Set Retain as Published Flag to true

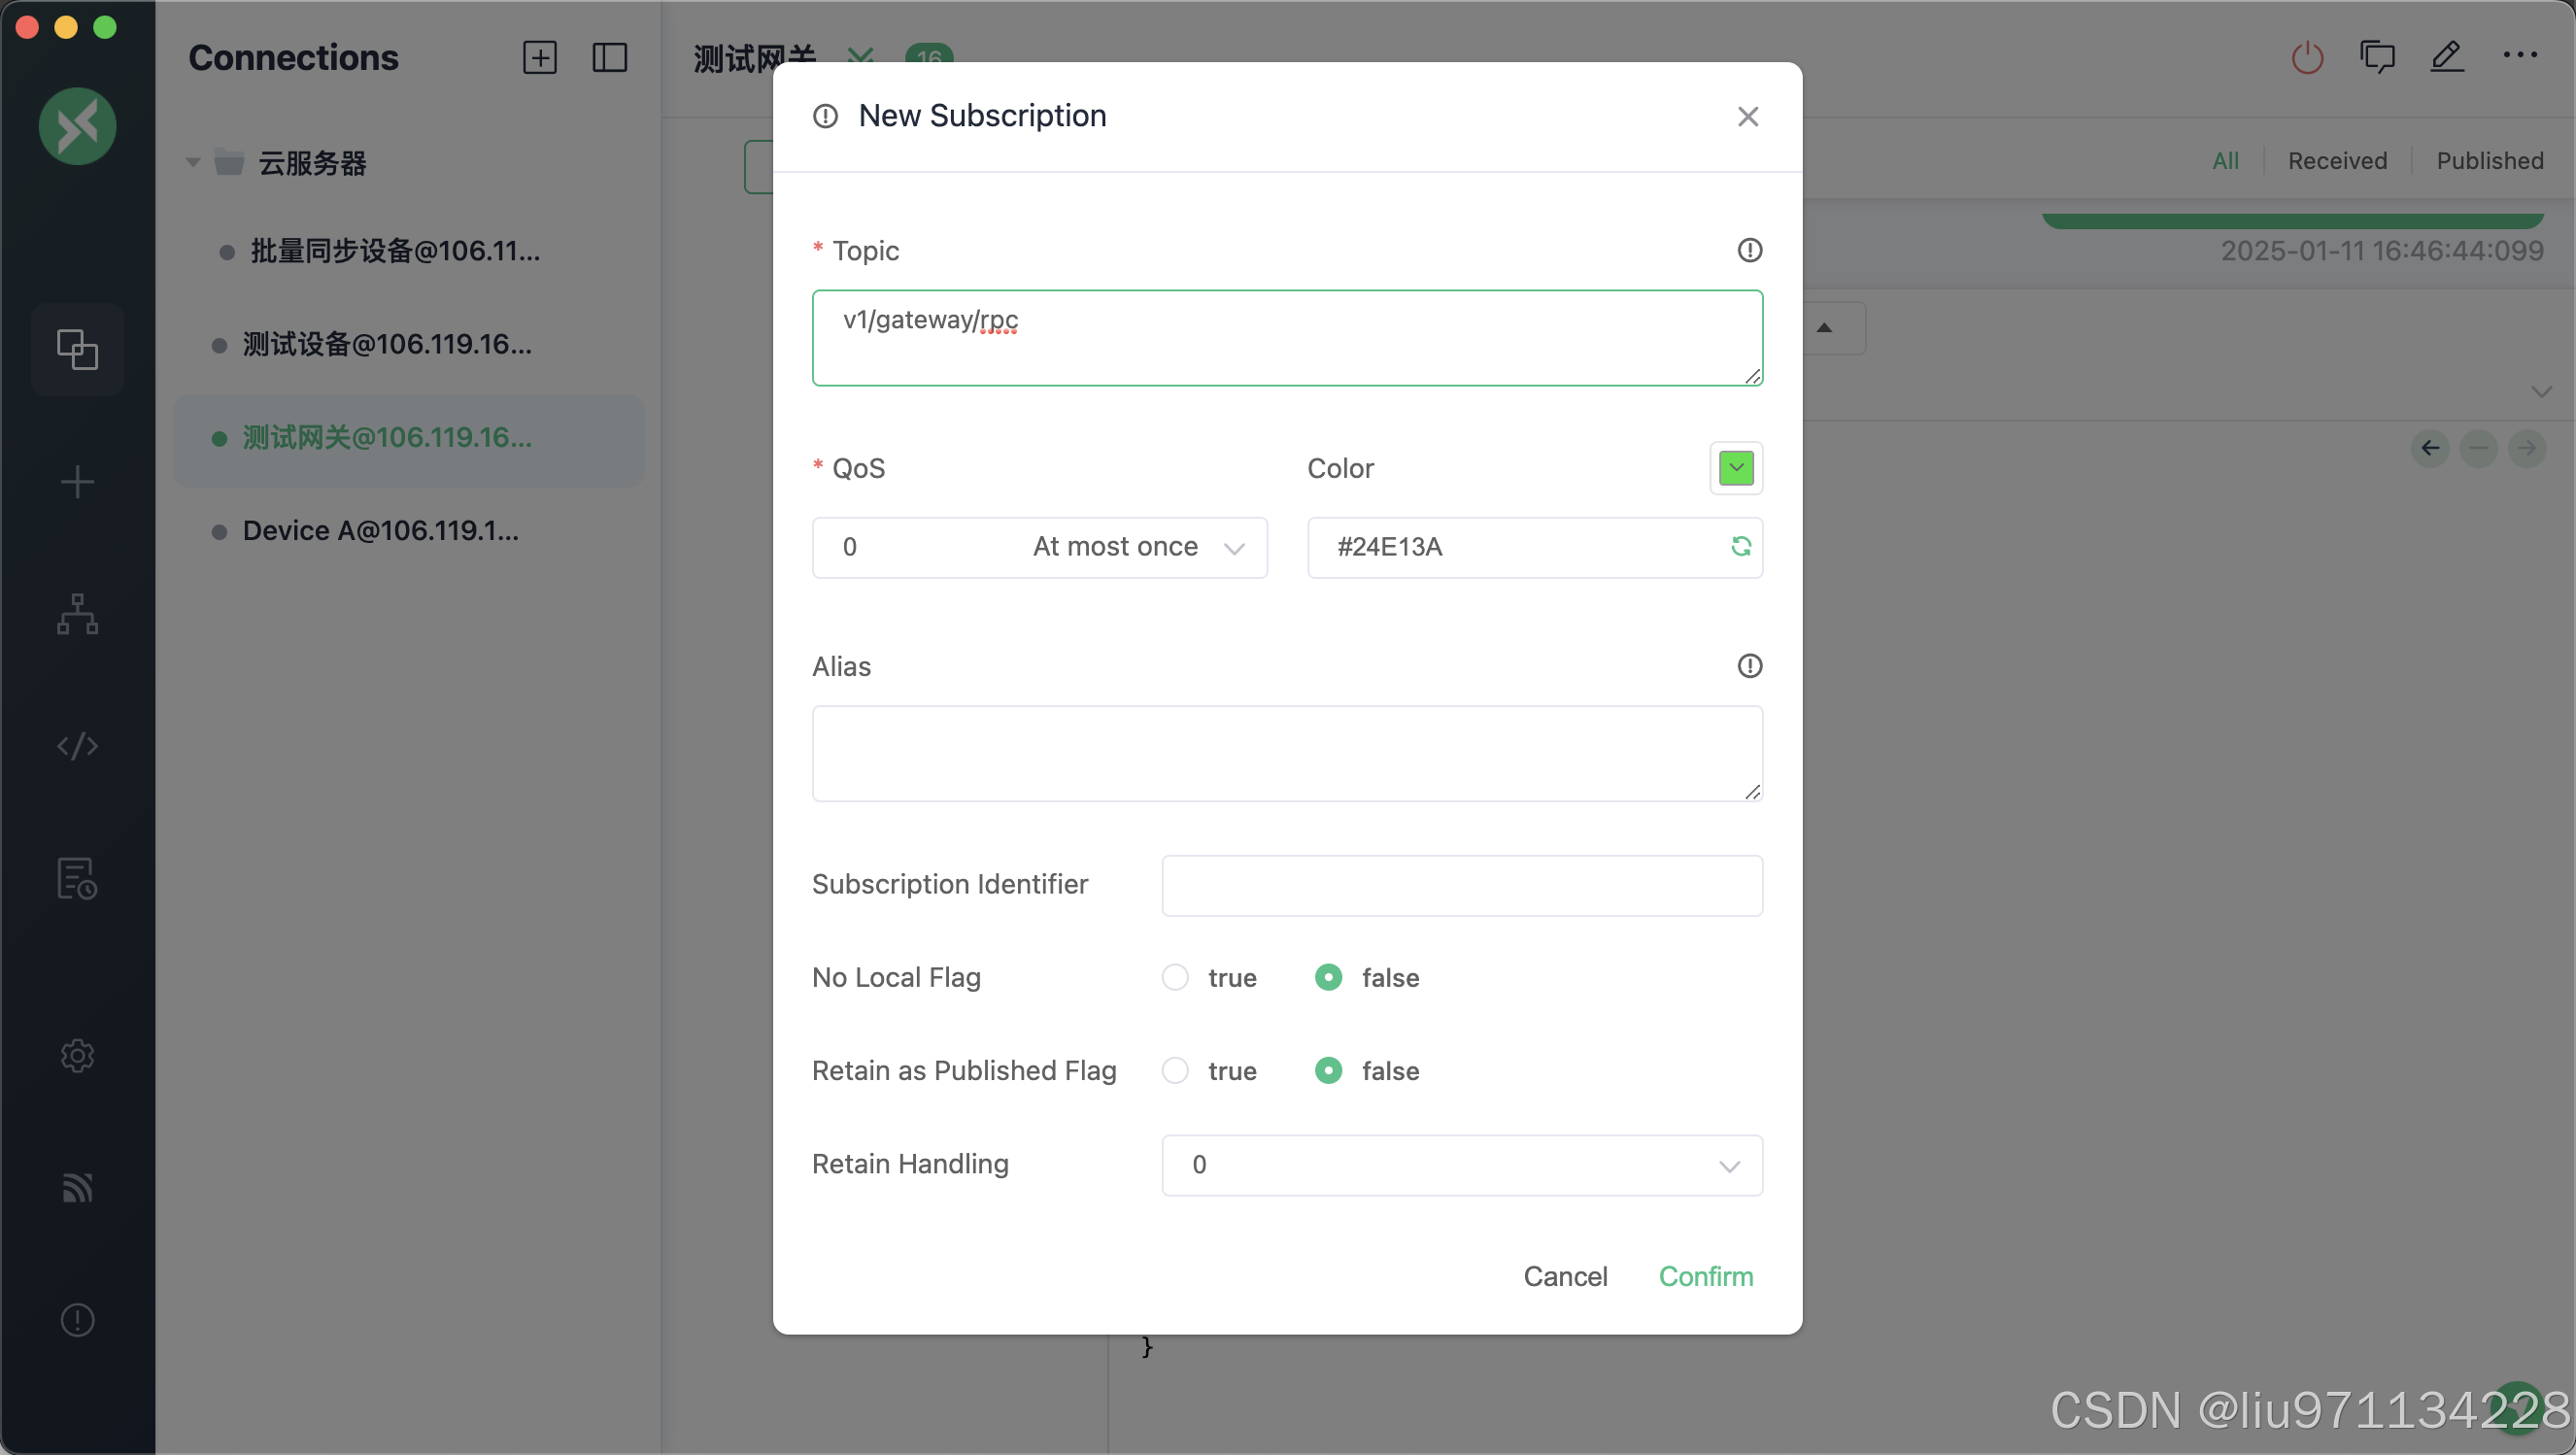point(1175,1071)
